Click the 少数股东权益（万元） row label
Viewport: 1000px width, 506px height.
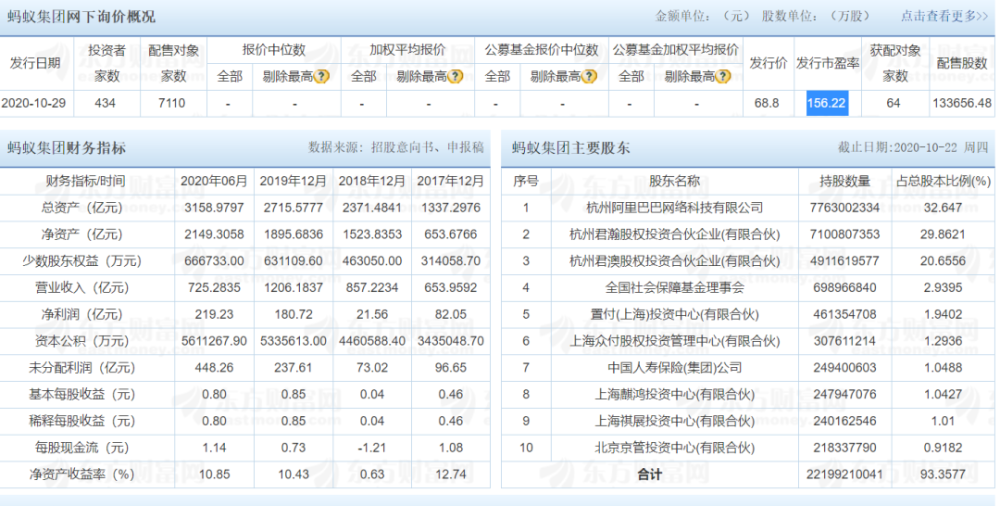[82, 261]
